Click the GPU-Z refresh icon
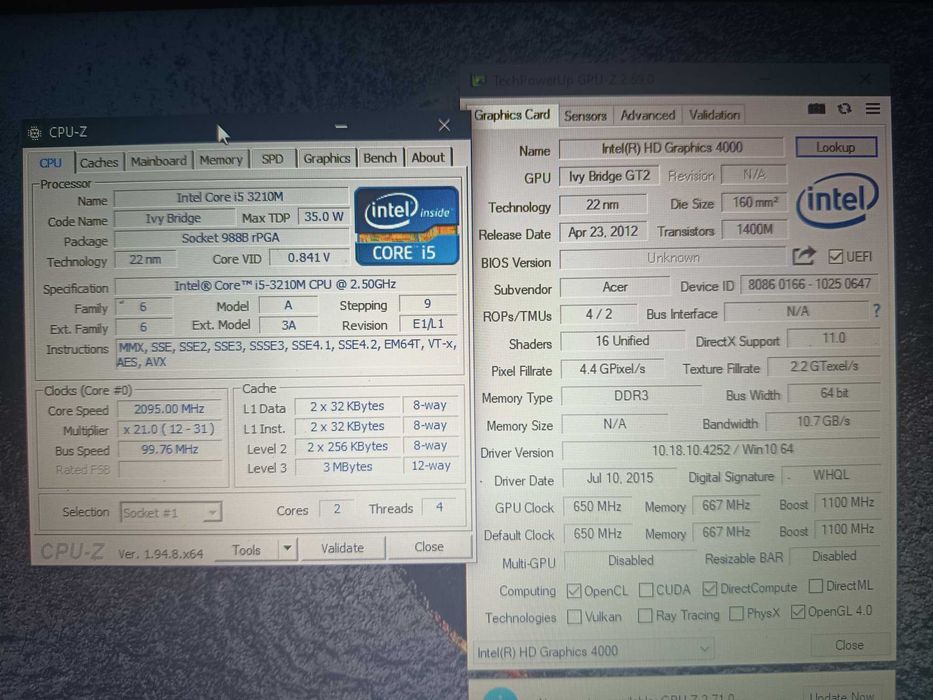This screenshot has width=933, height=700. [844, 108]
